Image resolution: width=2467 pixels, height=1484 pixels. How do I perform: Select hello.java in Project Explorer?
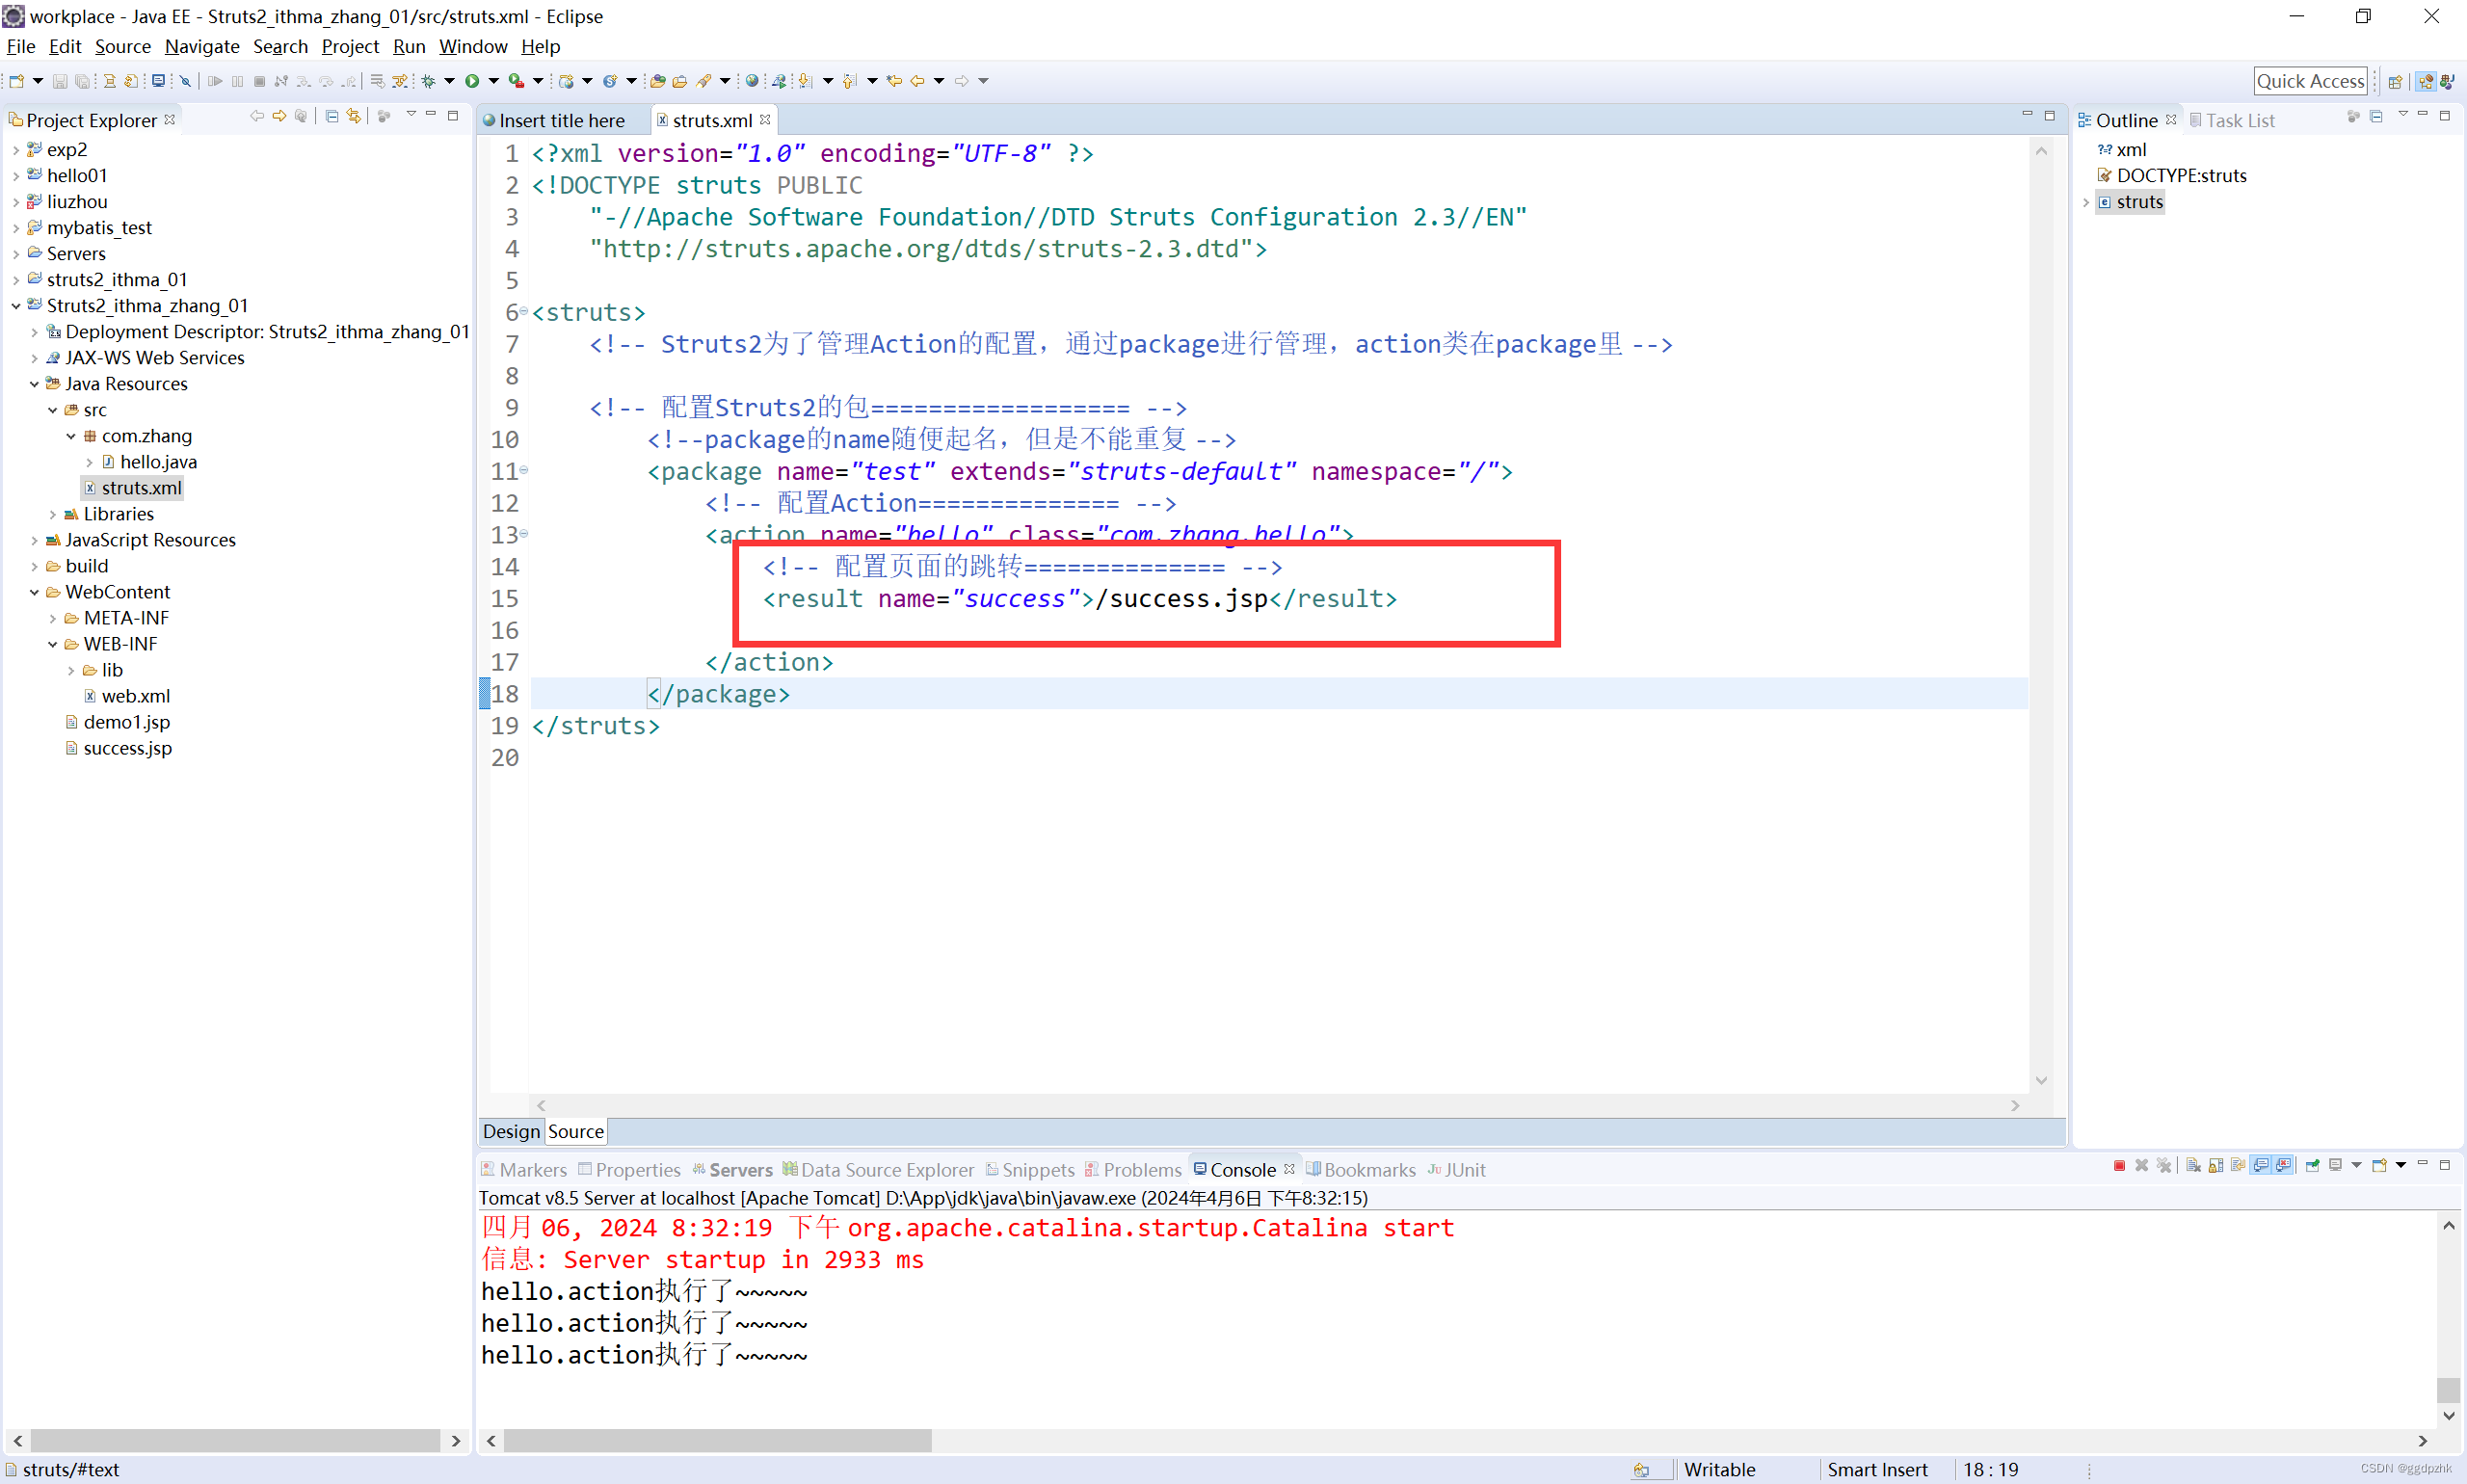pyautogui.click(x=158, y=462)
